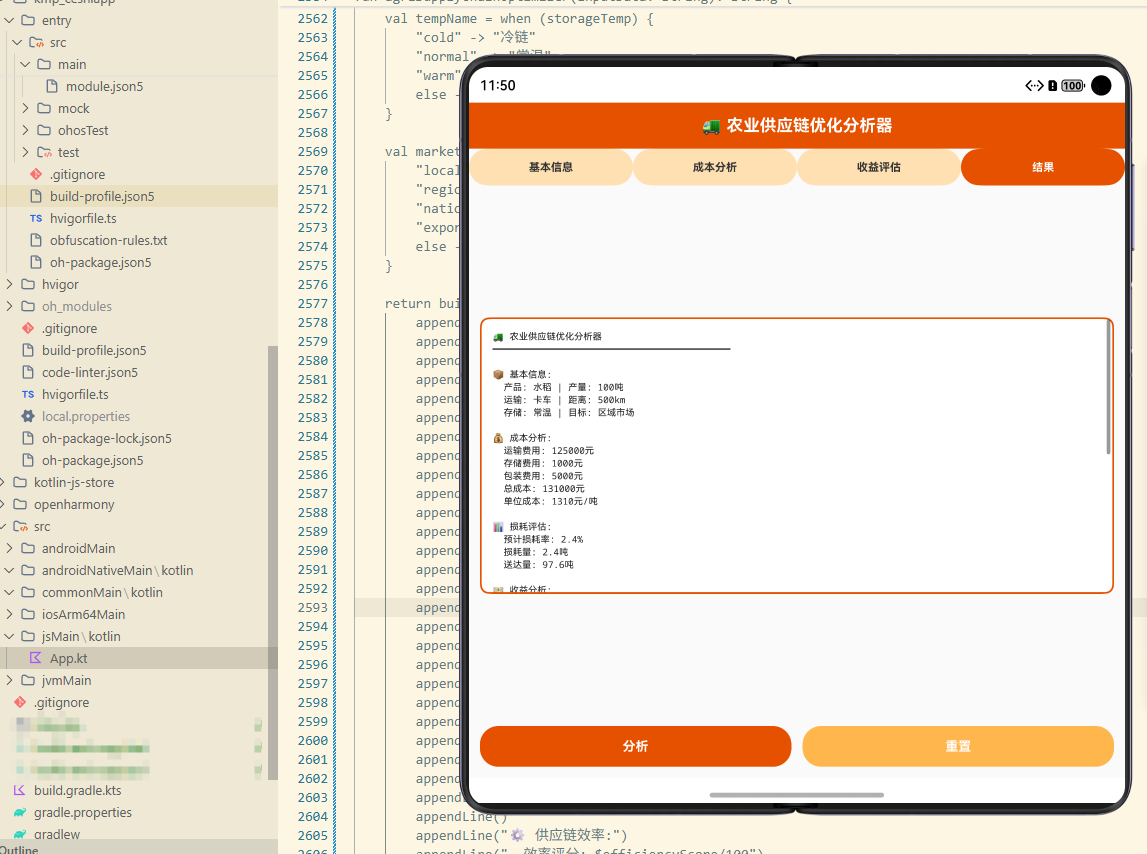The height and width of the screenshot is (854, 1147).
Task: Open code-linter.json5 file
Action: 89,372
